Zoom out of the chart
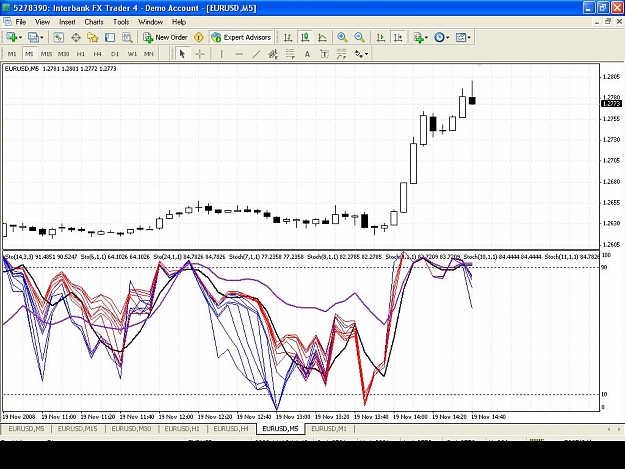Screen dimensions: 625x469 pos(359,37)
